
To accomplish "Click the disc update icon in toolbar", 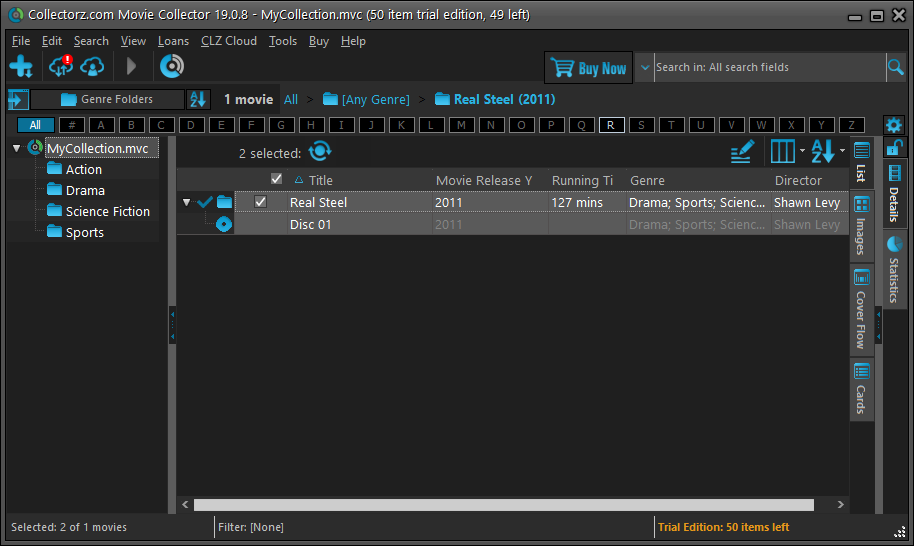I will [172, 66].
